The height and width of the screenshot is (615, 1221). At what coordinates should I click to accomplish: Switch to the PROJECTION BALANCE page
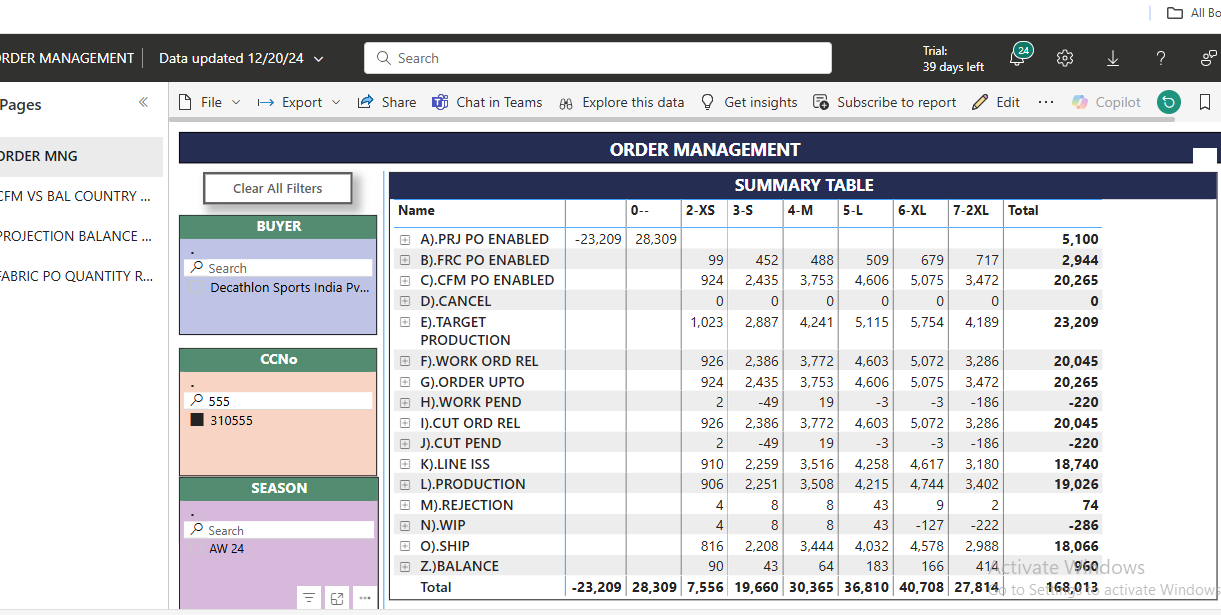click(x=76, y=236)
